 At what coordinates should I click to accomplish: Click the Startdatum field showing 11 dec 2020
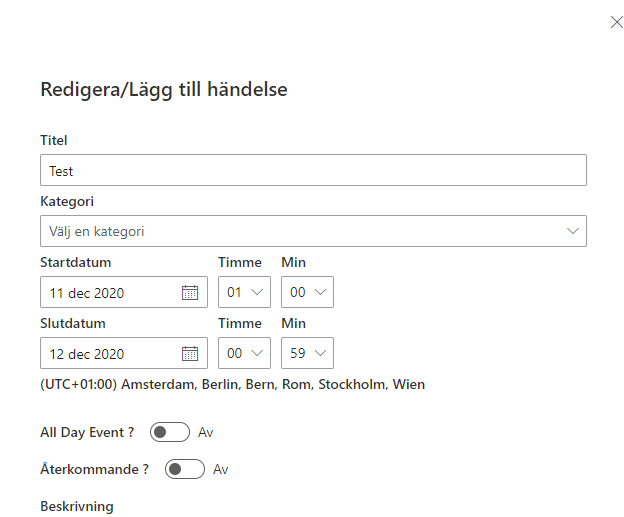coord(124,292)
